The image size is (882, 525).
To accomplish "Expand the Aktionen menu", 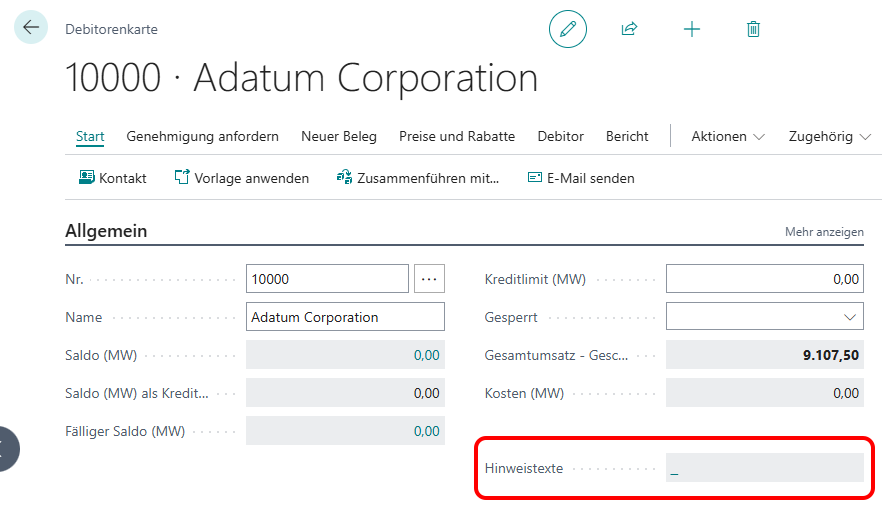I will click(728, 136).
